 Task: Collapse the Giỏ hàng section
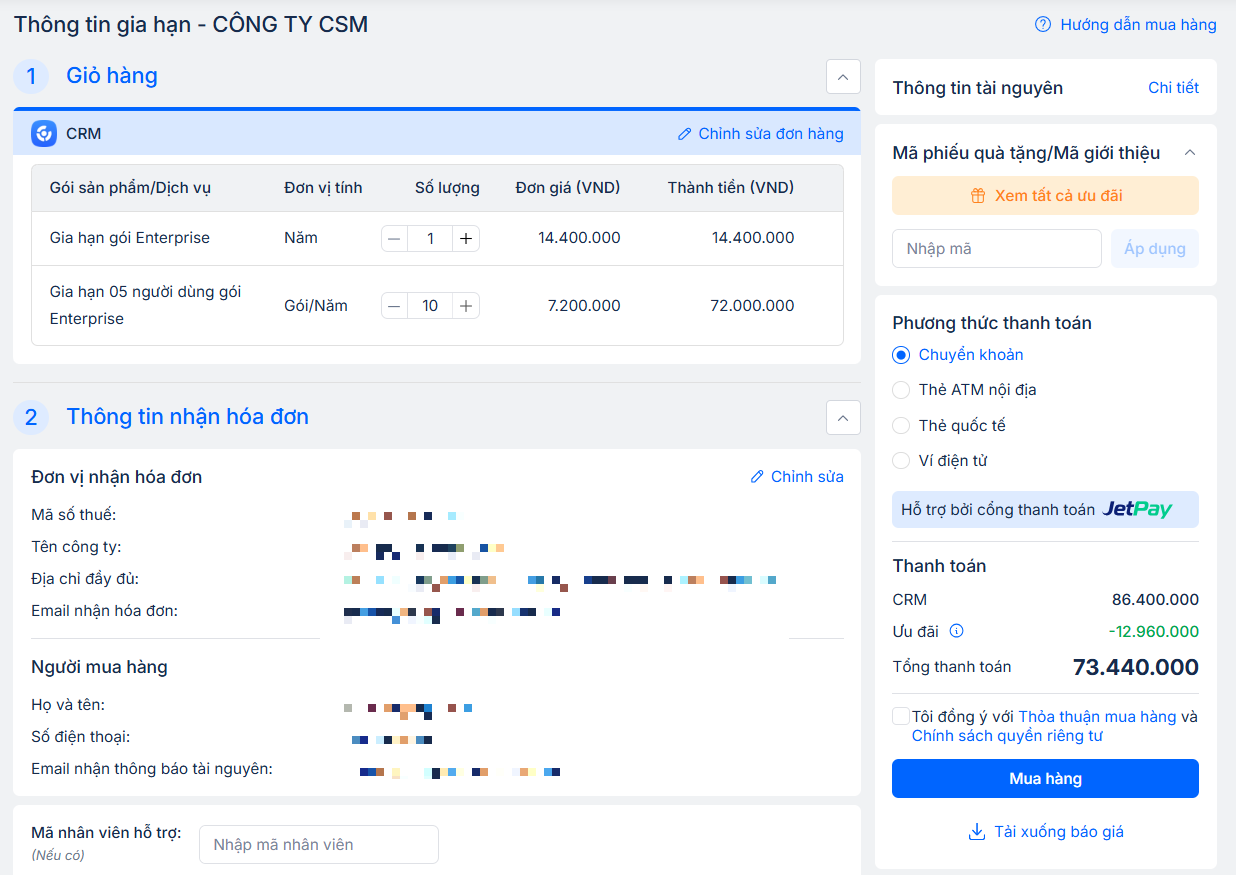point(843,77)
